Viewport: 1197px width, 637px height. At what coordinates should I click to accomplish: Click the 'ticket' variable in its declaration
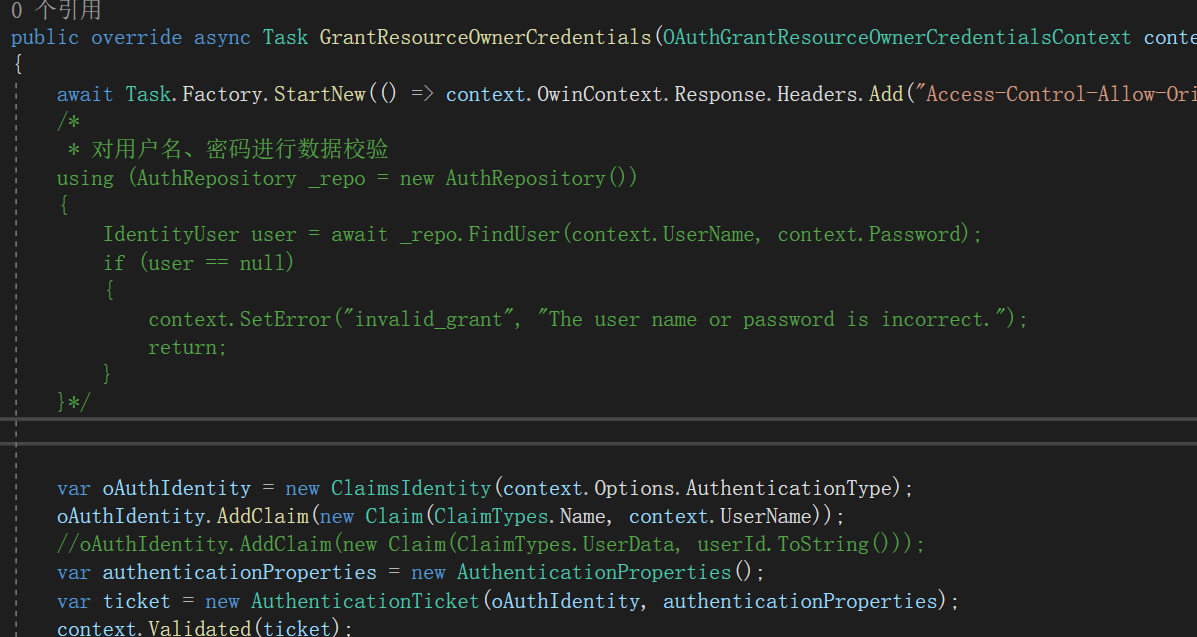[x=137, y=601]
